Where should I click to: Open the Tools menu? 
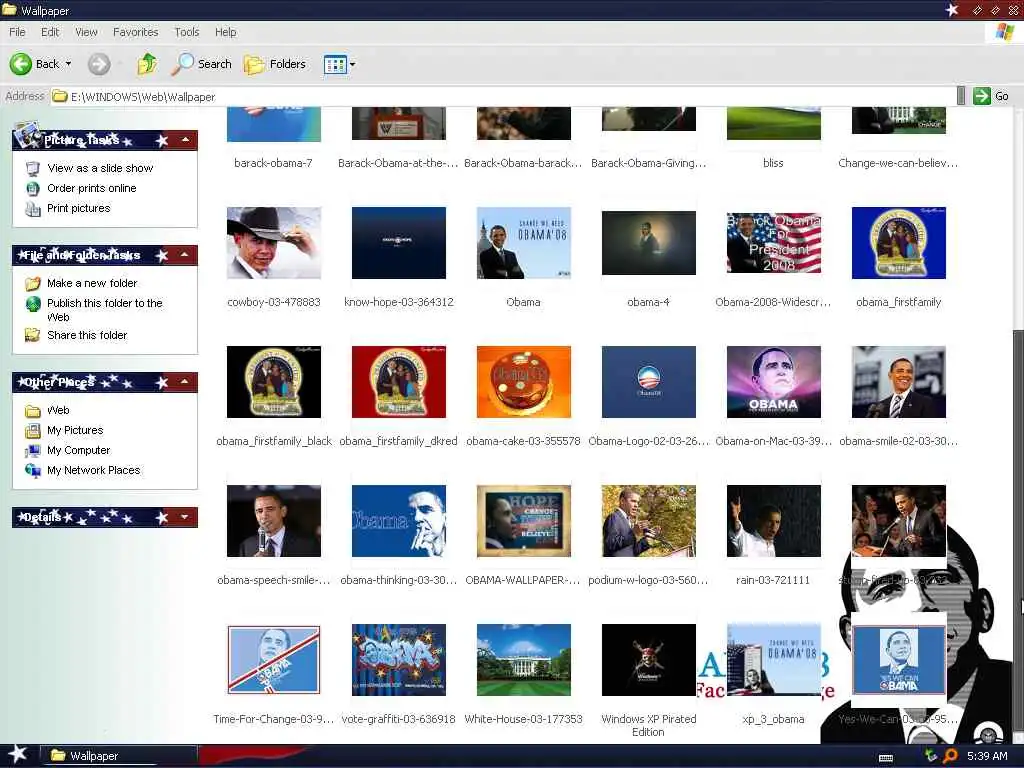coord(187,32)
